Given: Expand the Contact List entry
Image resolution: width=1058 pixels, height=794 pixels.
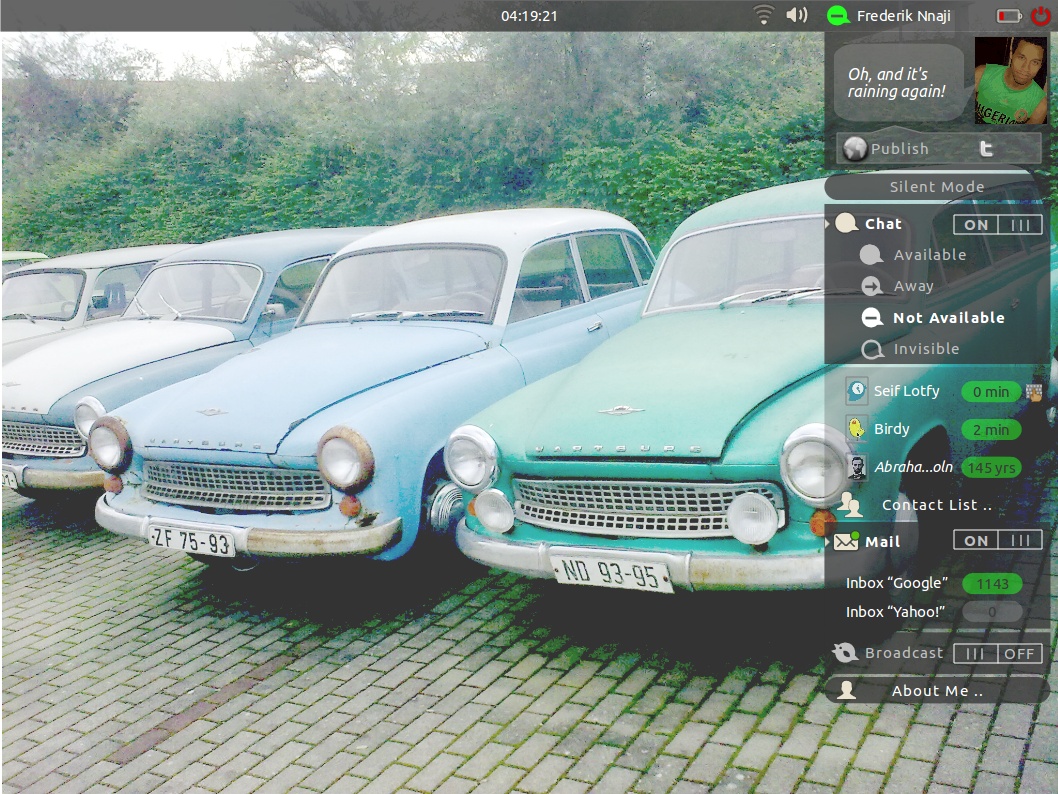Looking at the screenshot, I should [x=936, y=505].
